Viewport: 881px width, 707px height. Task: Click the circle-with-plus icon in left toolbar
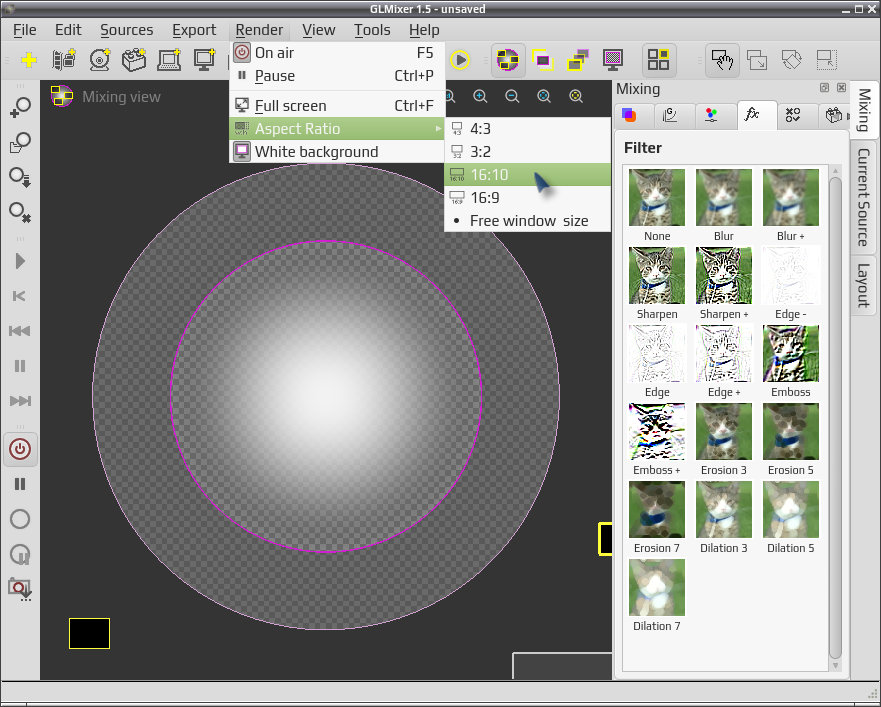click(x=20, y=107)
